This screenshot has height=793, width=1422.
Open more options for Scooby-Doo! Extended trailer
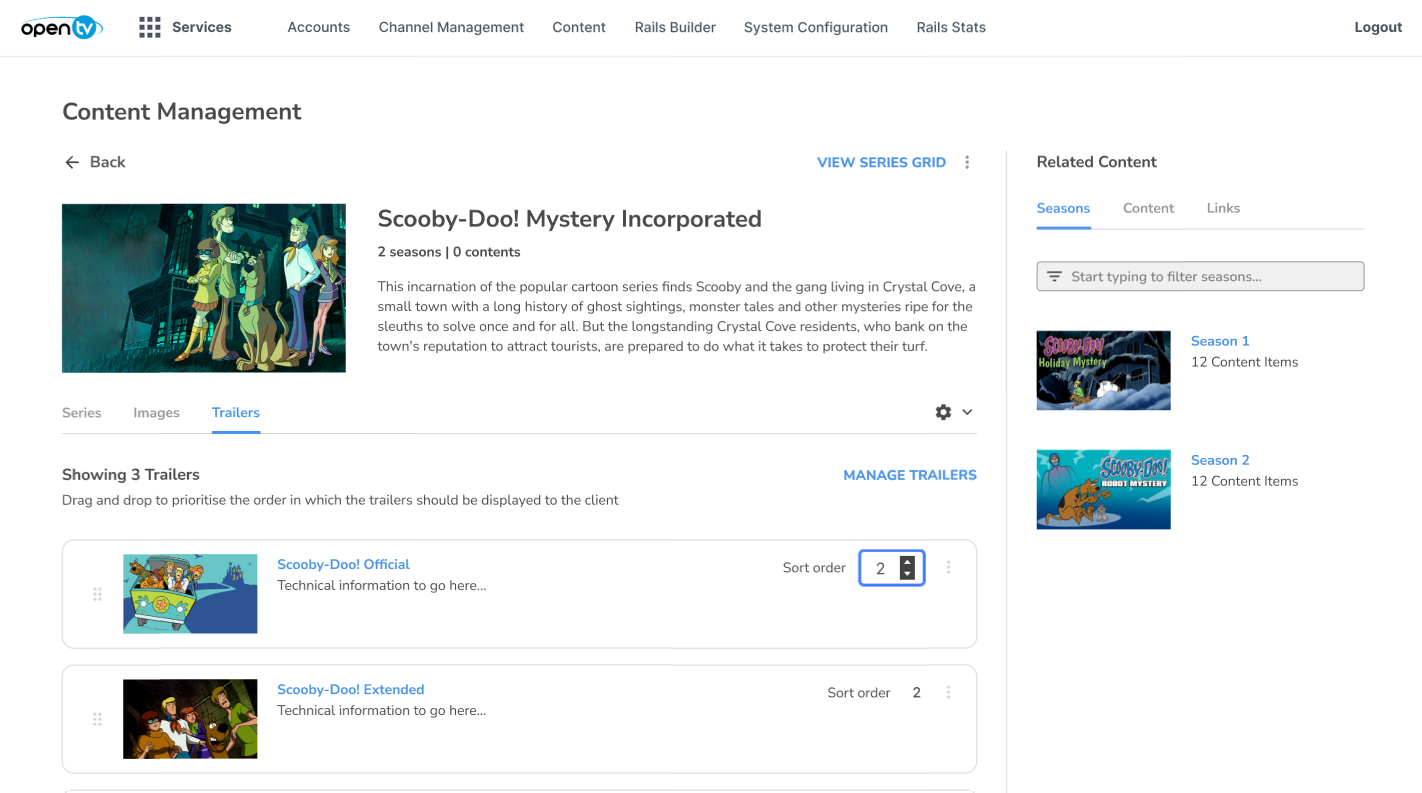point(948,692)
